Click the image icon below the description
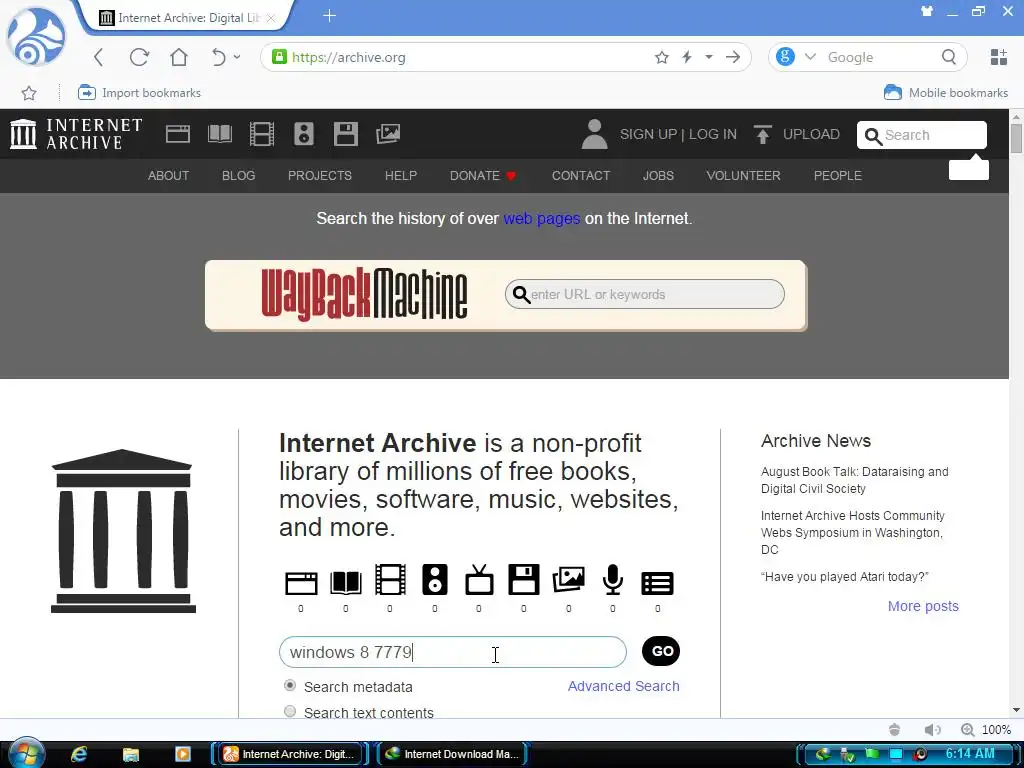The width and height of the screenshot is (1024, 768). pyautogui.click(x=568, y=580)
